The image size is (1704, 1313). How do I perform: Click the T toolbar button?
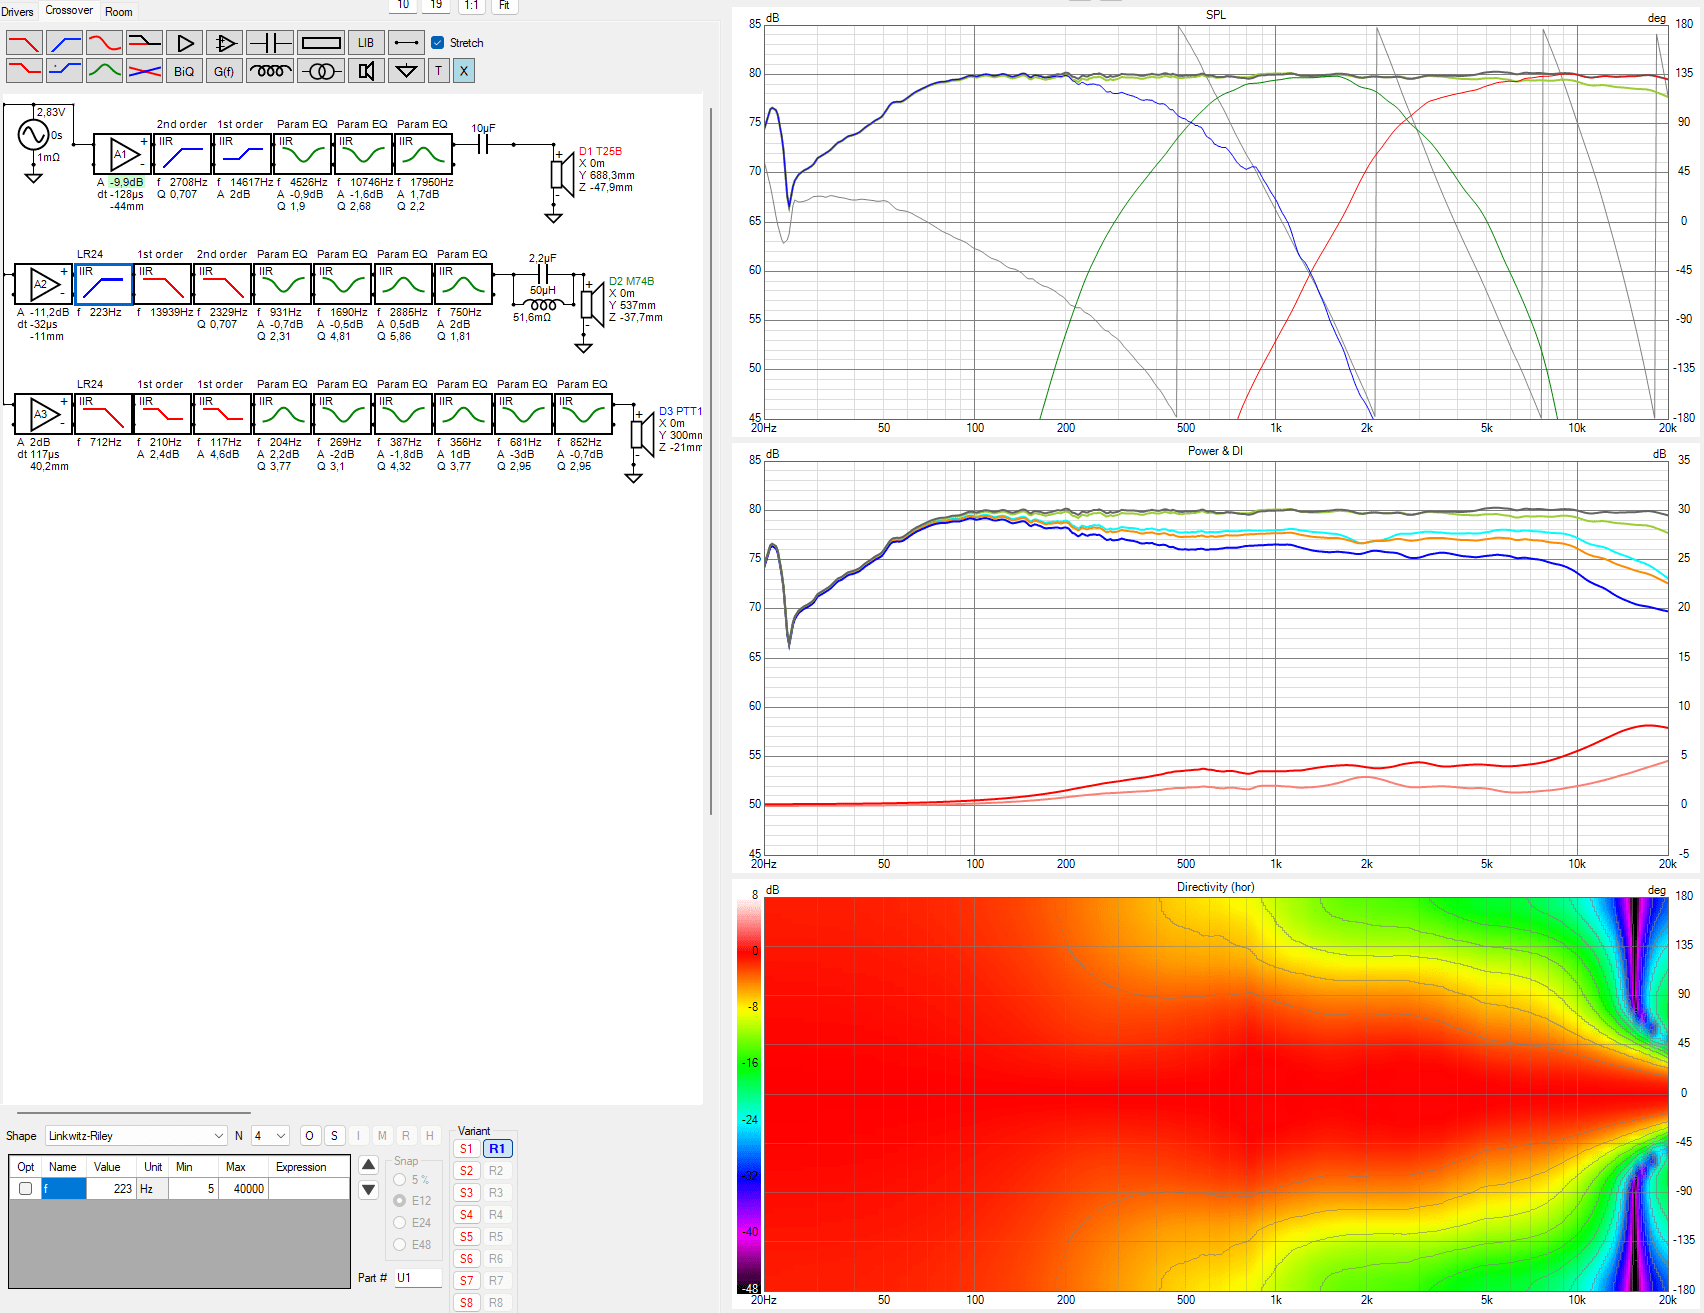pyautogui.click(x=438, y=71)
